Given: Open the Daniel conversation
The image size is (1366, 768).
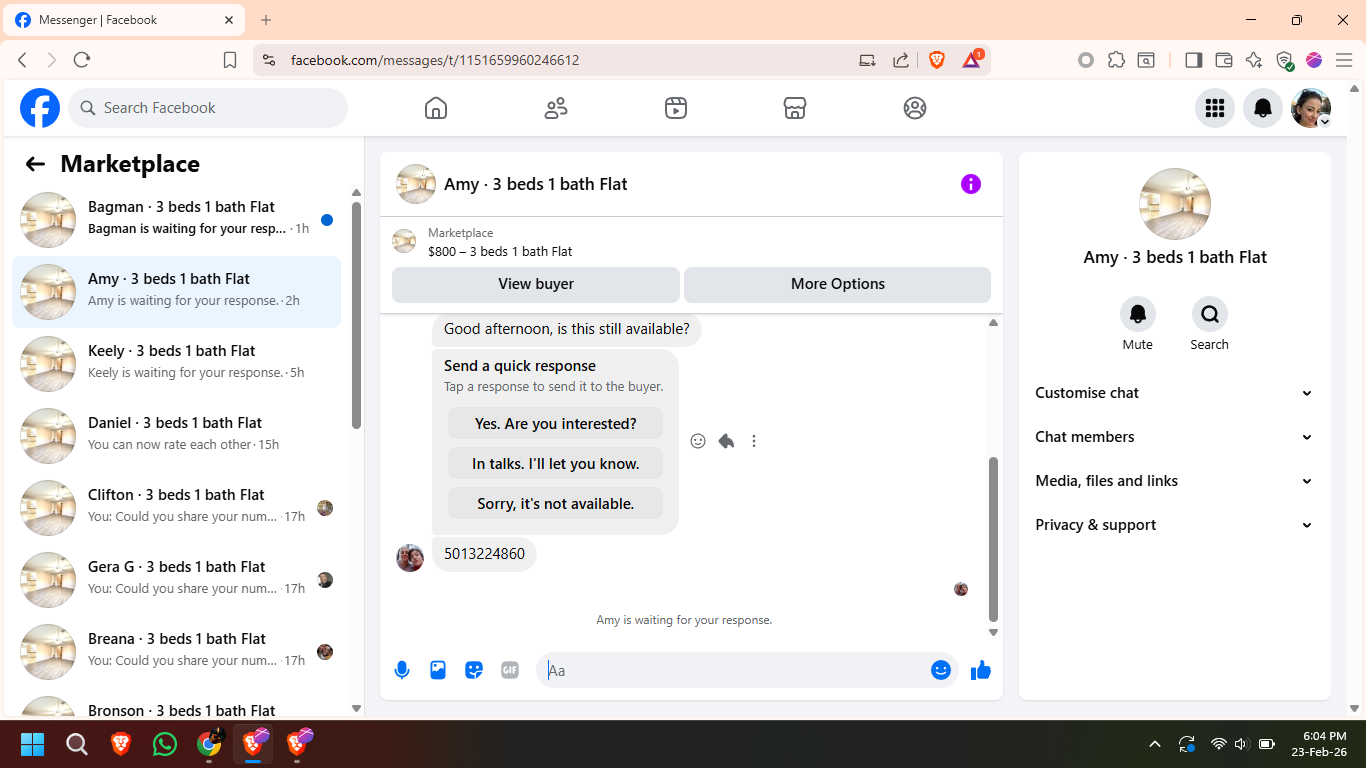Looking at the screenshot, I should click(176, 436).
